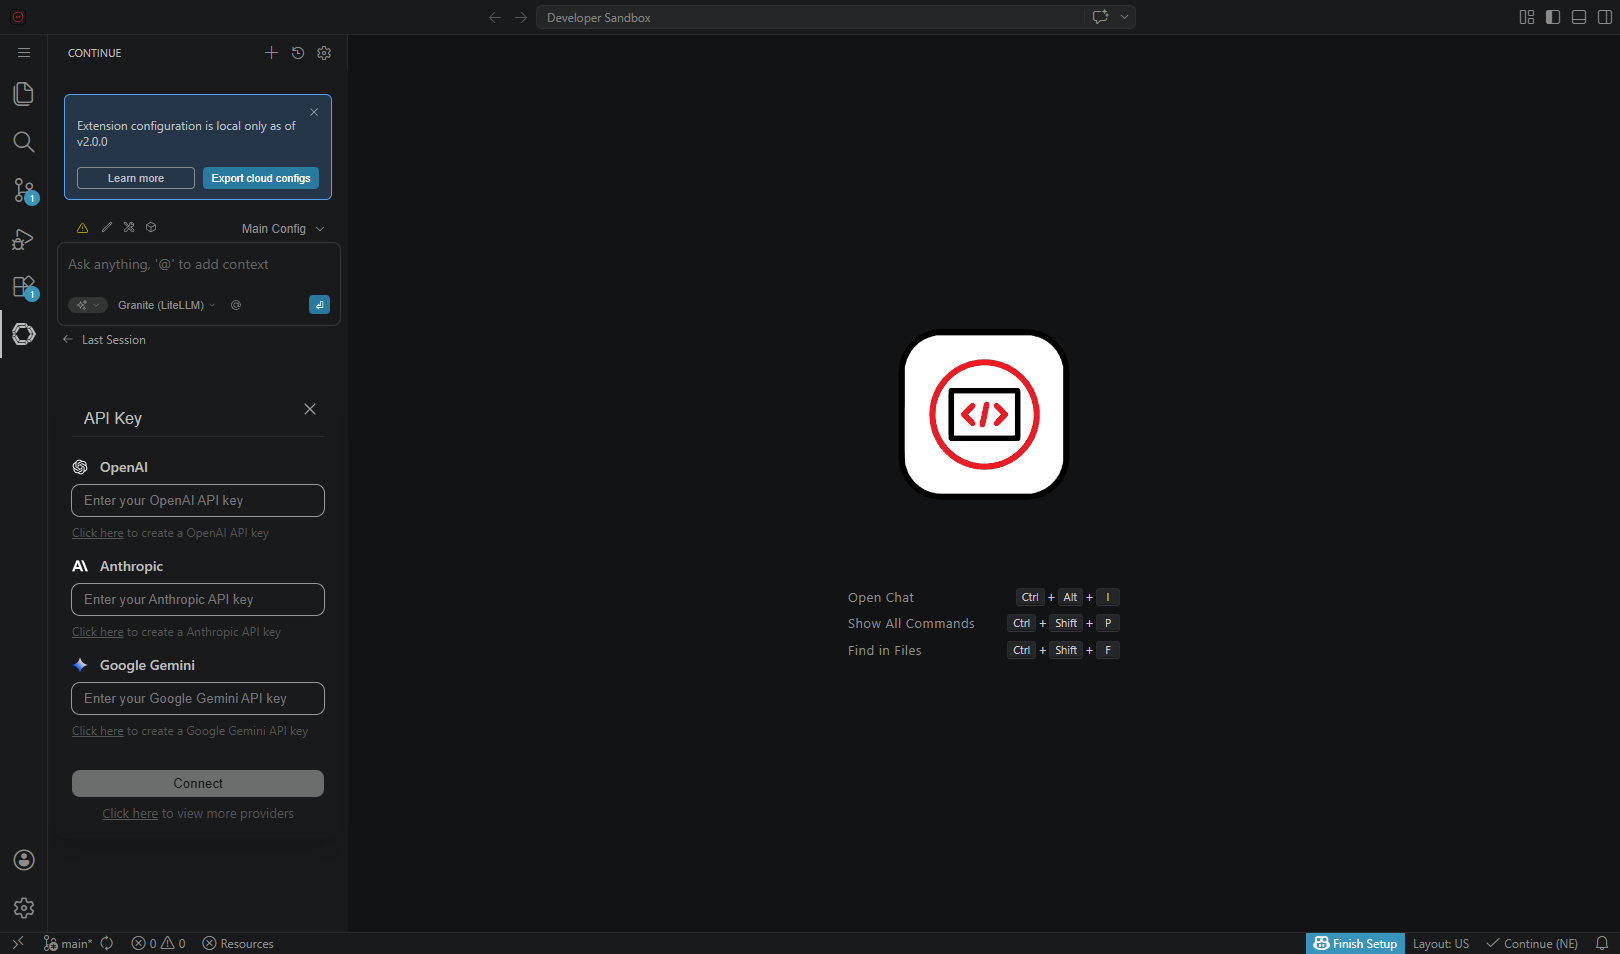Screen dimensions: 1620x954
Task: Open the Granite (LiteLLM) model dropdown
Action: (166, 305)
